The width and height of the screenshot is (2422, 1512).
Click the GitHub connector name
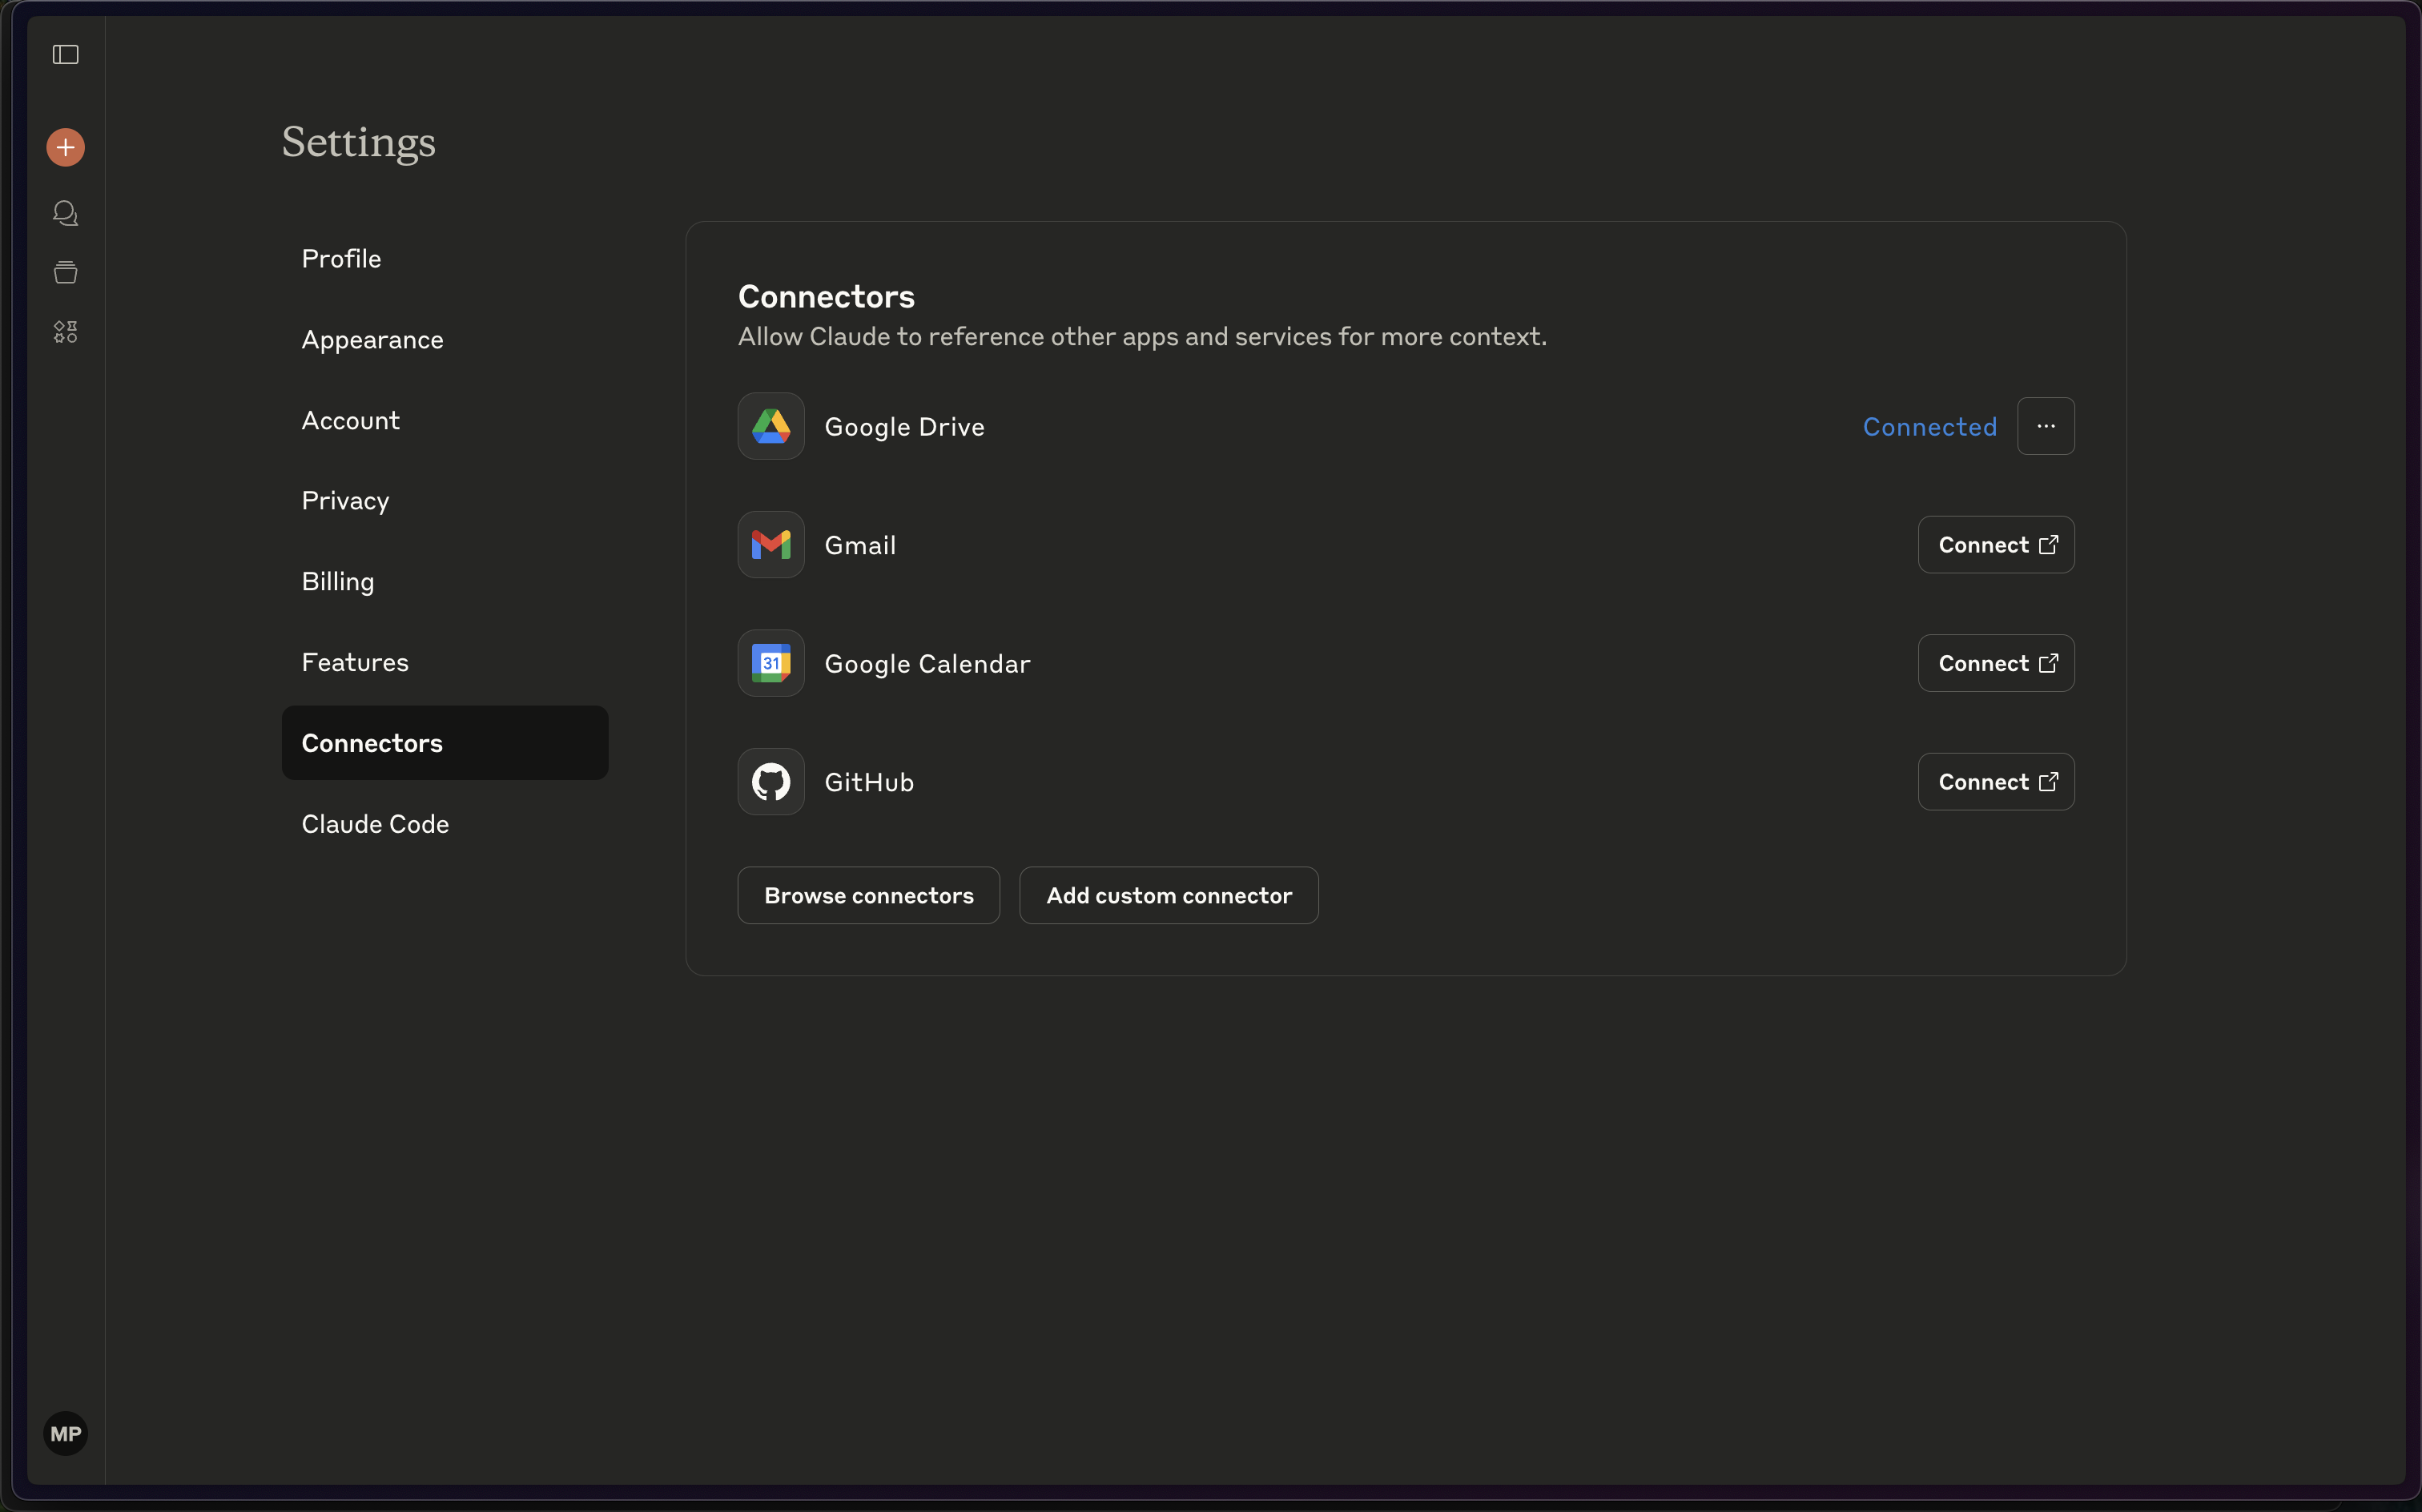click(870, 782)
